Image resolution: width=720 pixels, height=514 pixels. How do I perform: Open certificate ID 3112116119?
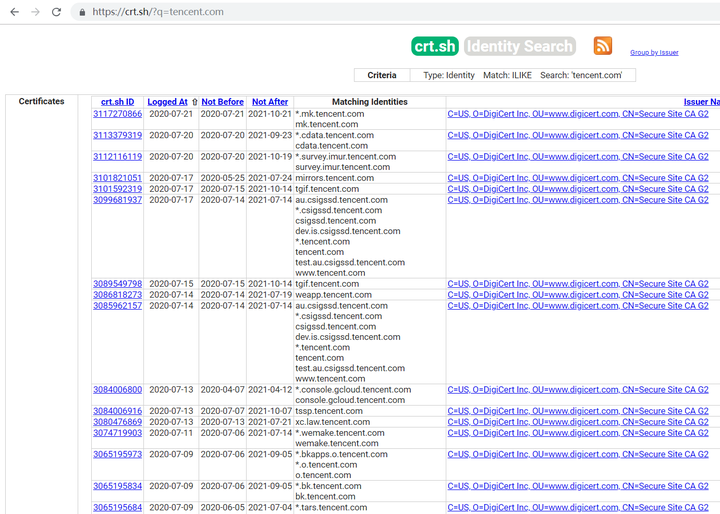point(118,157)
